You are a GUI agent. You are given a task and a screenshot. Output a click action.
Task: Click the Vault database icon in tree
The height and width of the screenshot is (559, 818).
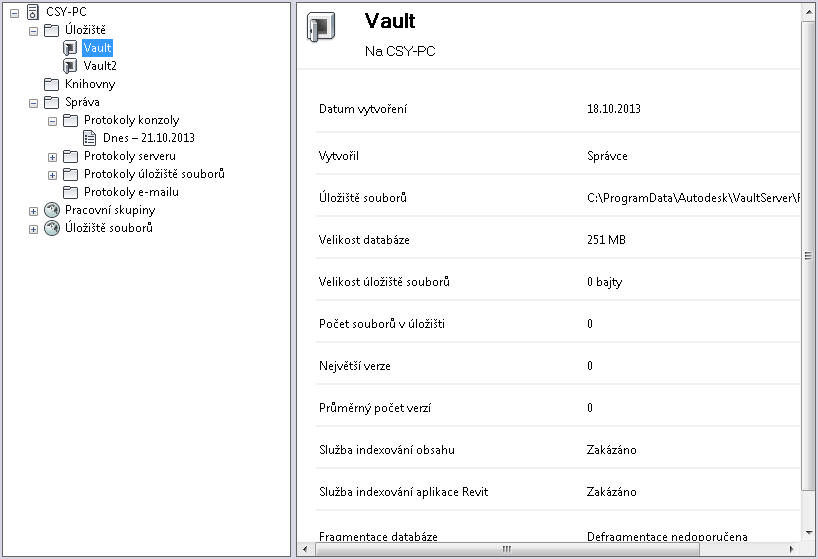70,48
